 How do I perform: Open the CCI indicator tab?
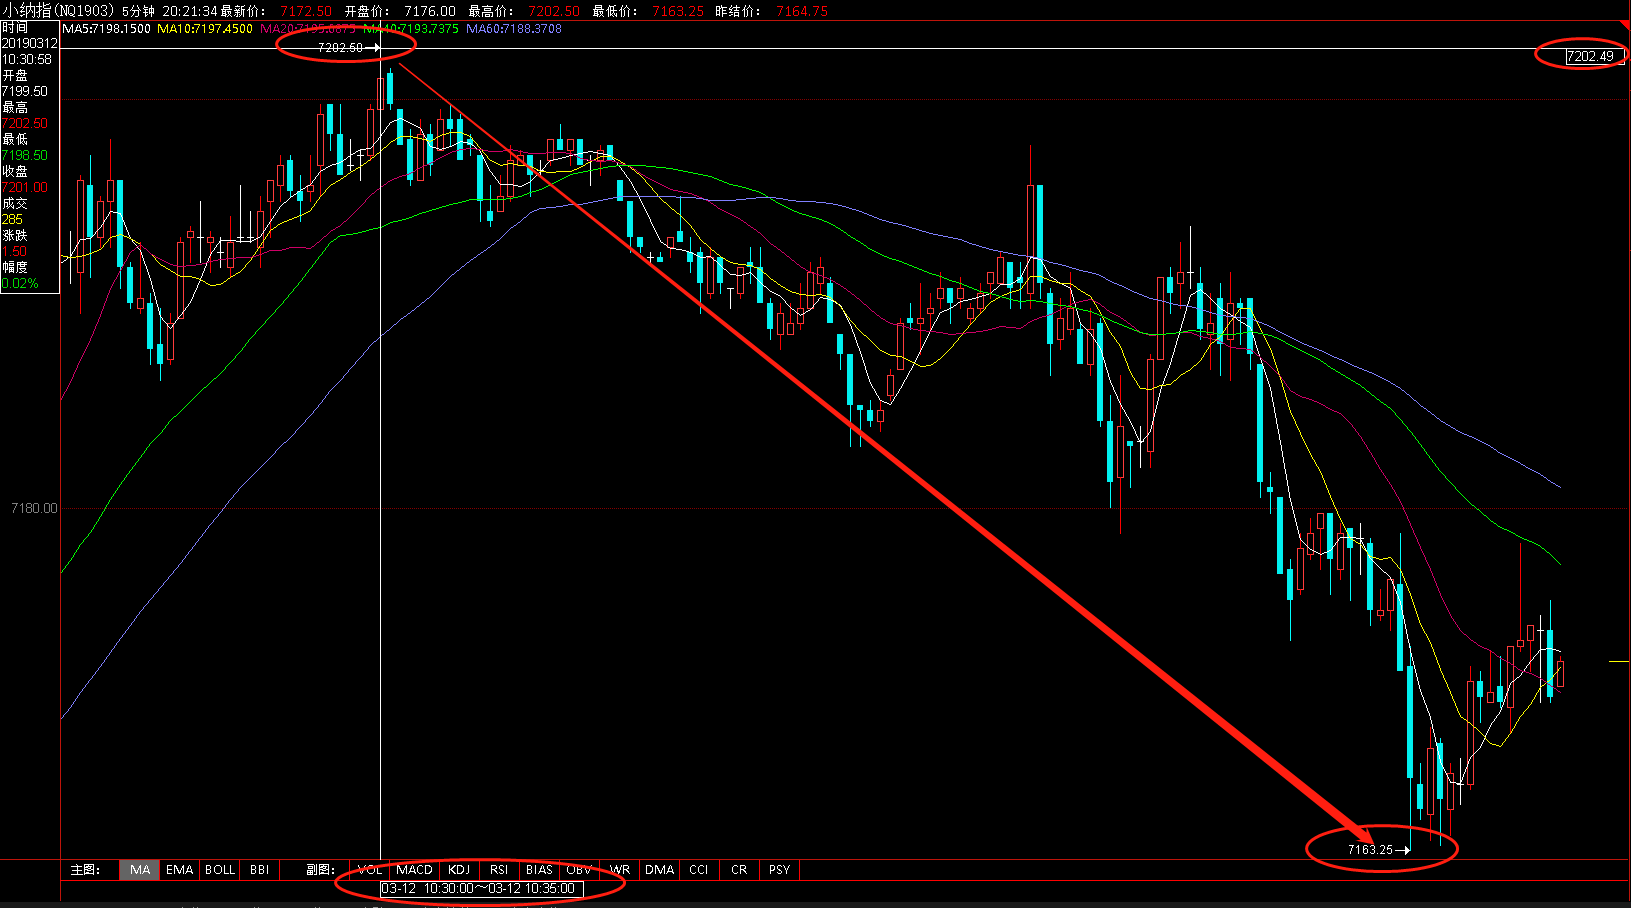[699, 870]
